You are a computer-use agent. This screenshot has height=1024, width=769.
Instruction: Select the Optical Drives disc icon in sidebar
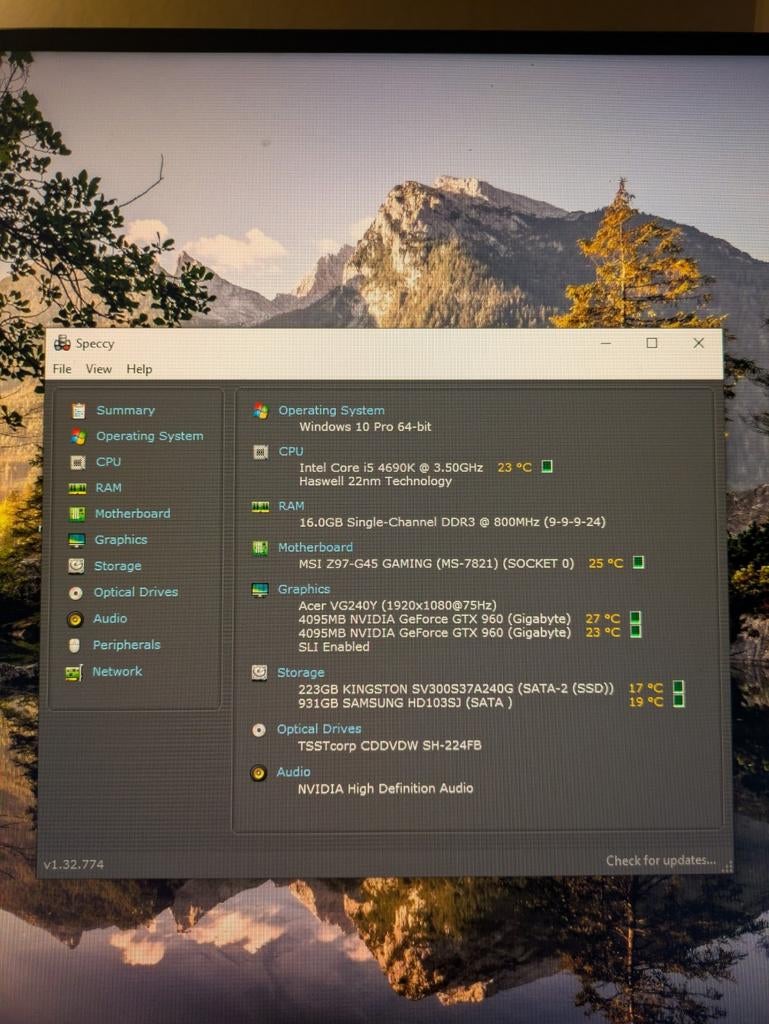pyautogui.click(x=76, y=592)
